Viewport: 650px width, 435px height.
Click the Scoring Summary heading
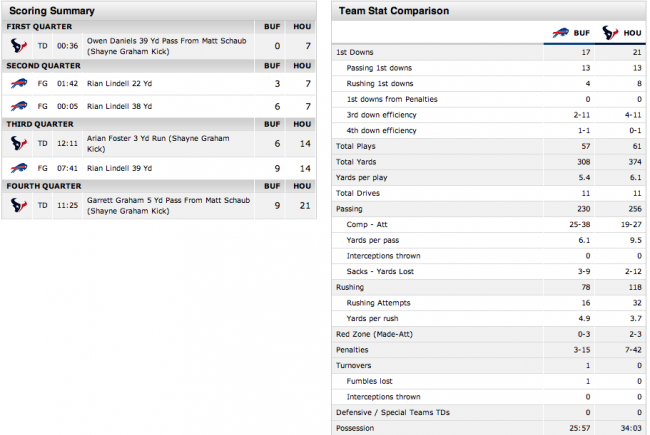[52, 11]
